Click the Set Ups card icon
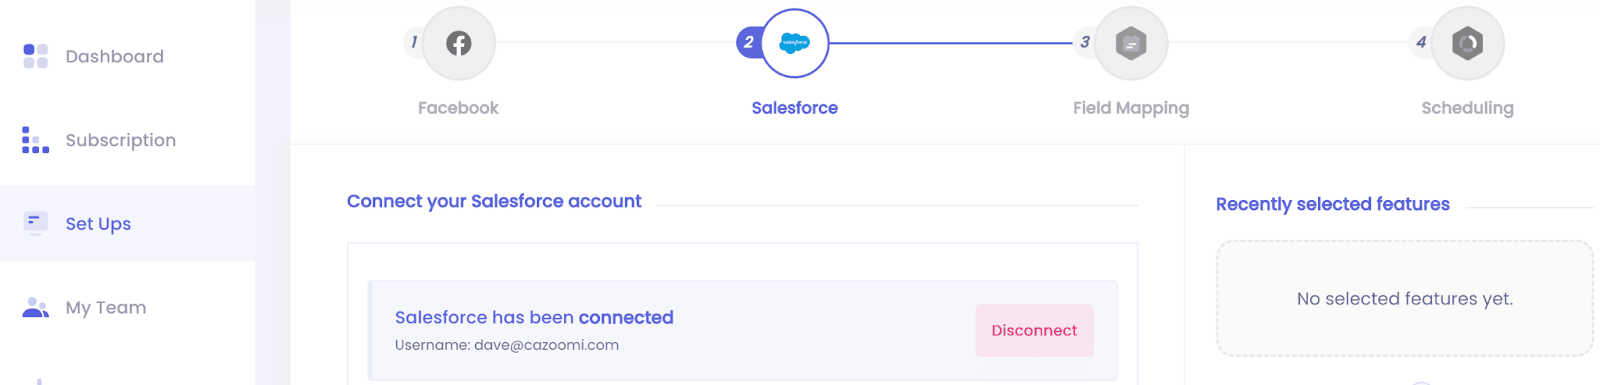The height and width of the screenshot is (385, 1600). [x=35, y=223]
